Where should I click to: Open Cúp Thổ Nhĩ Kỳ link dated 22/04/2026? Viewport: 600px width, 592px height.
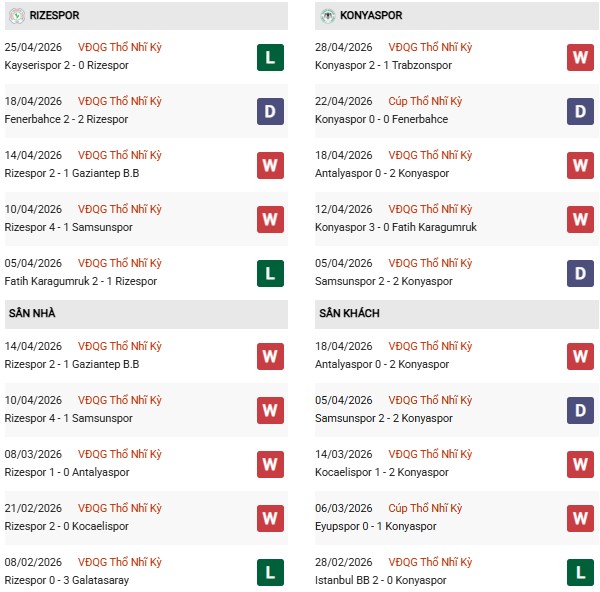421,101
